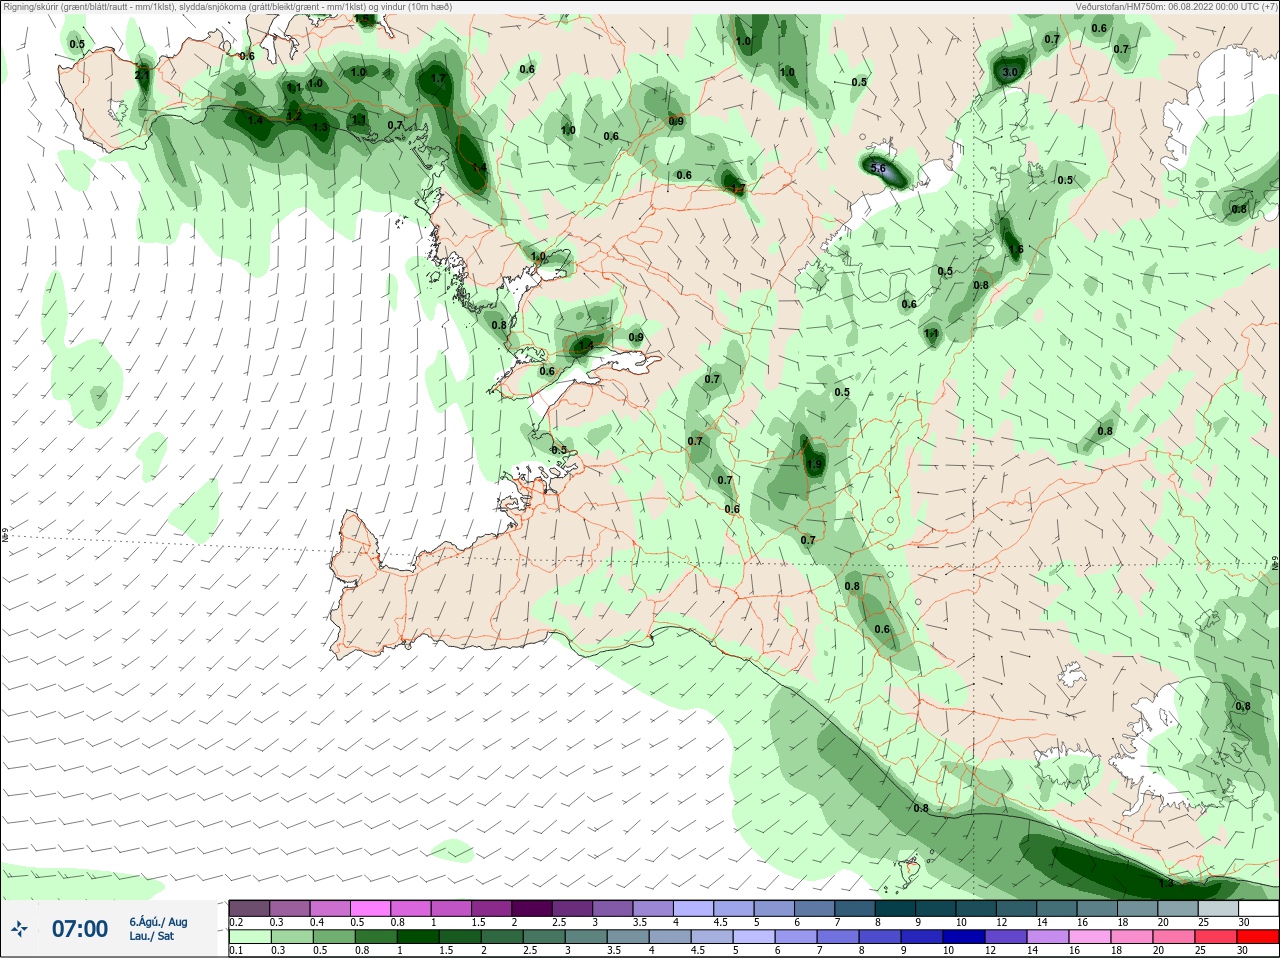1280x958 pixels.
Task: Select the darkest purple 2 swatch, upper legend row
Action: coord(532,908)
